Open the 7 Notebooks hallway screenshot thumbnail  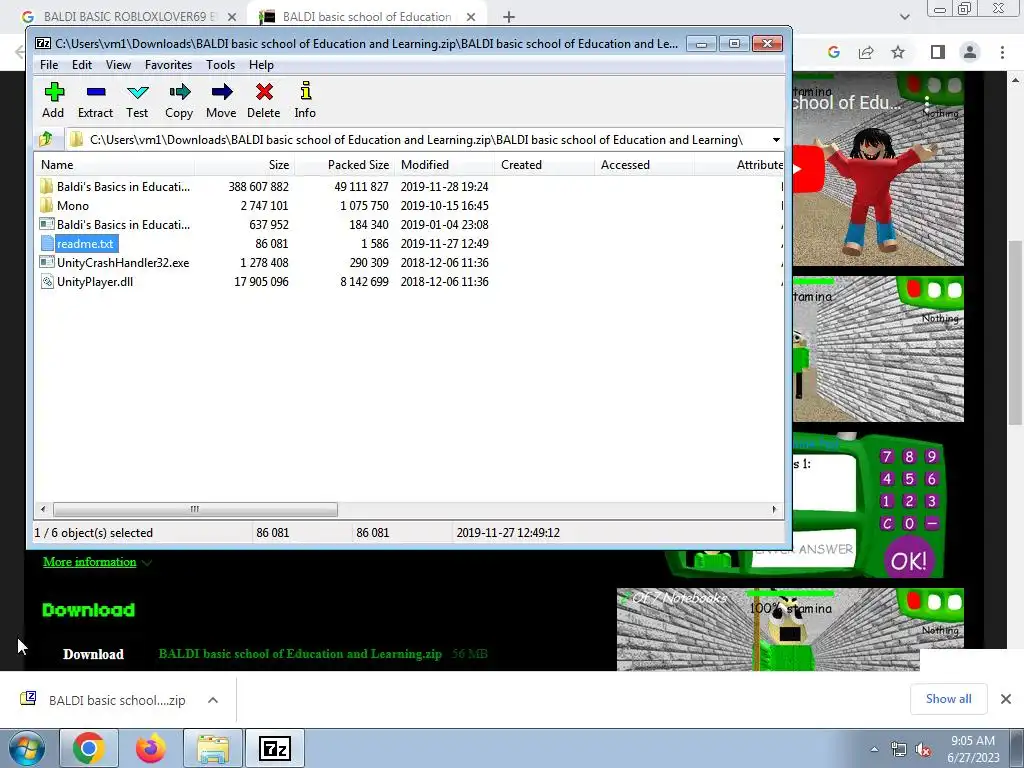coord(790,630)
